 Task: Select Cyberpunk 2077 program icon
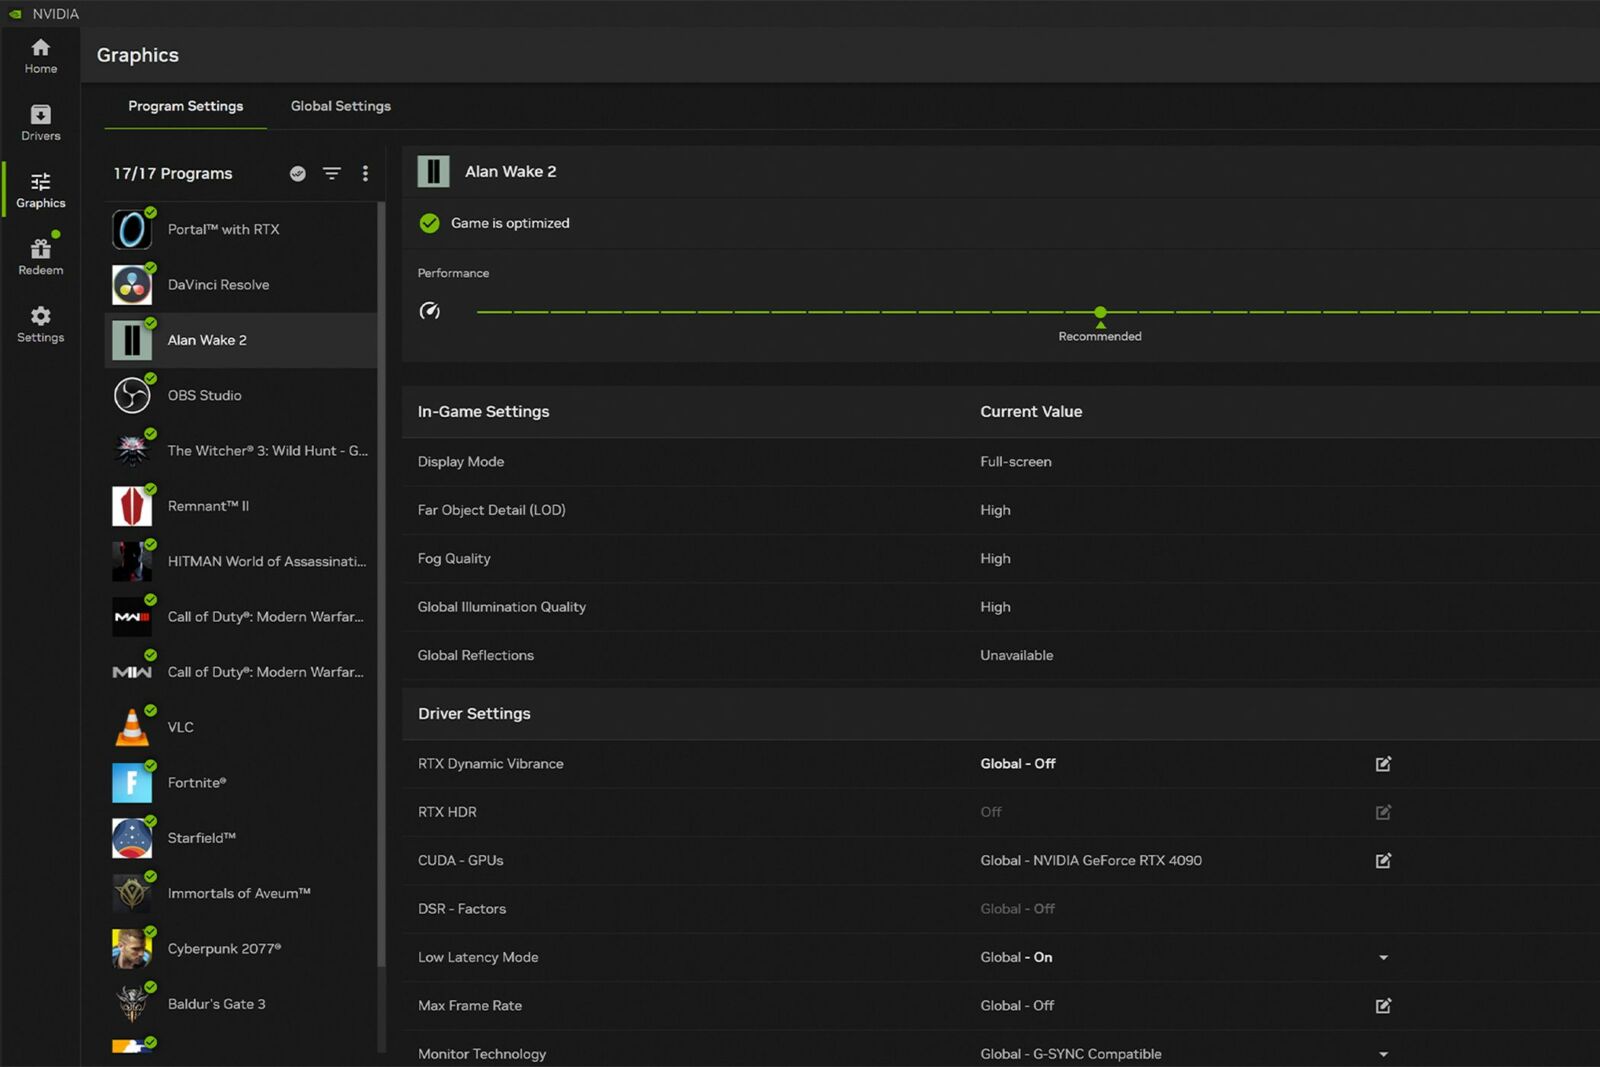132,949
